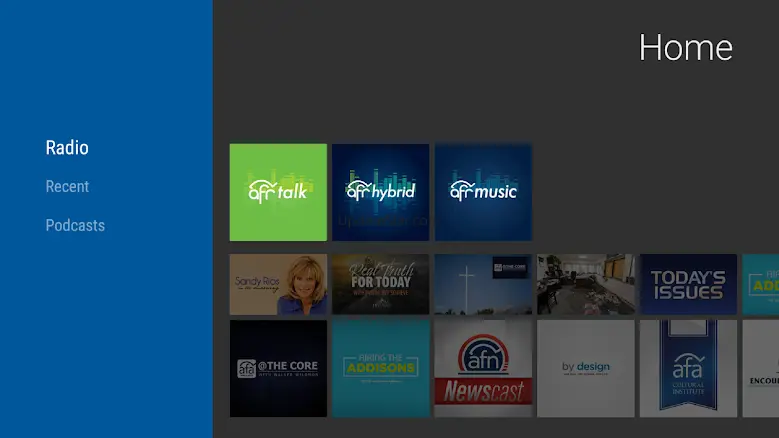Open full Airing the Addisons square tile
This screenshot has height=438, width=779.
(381, 368)
